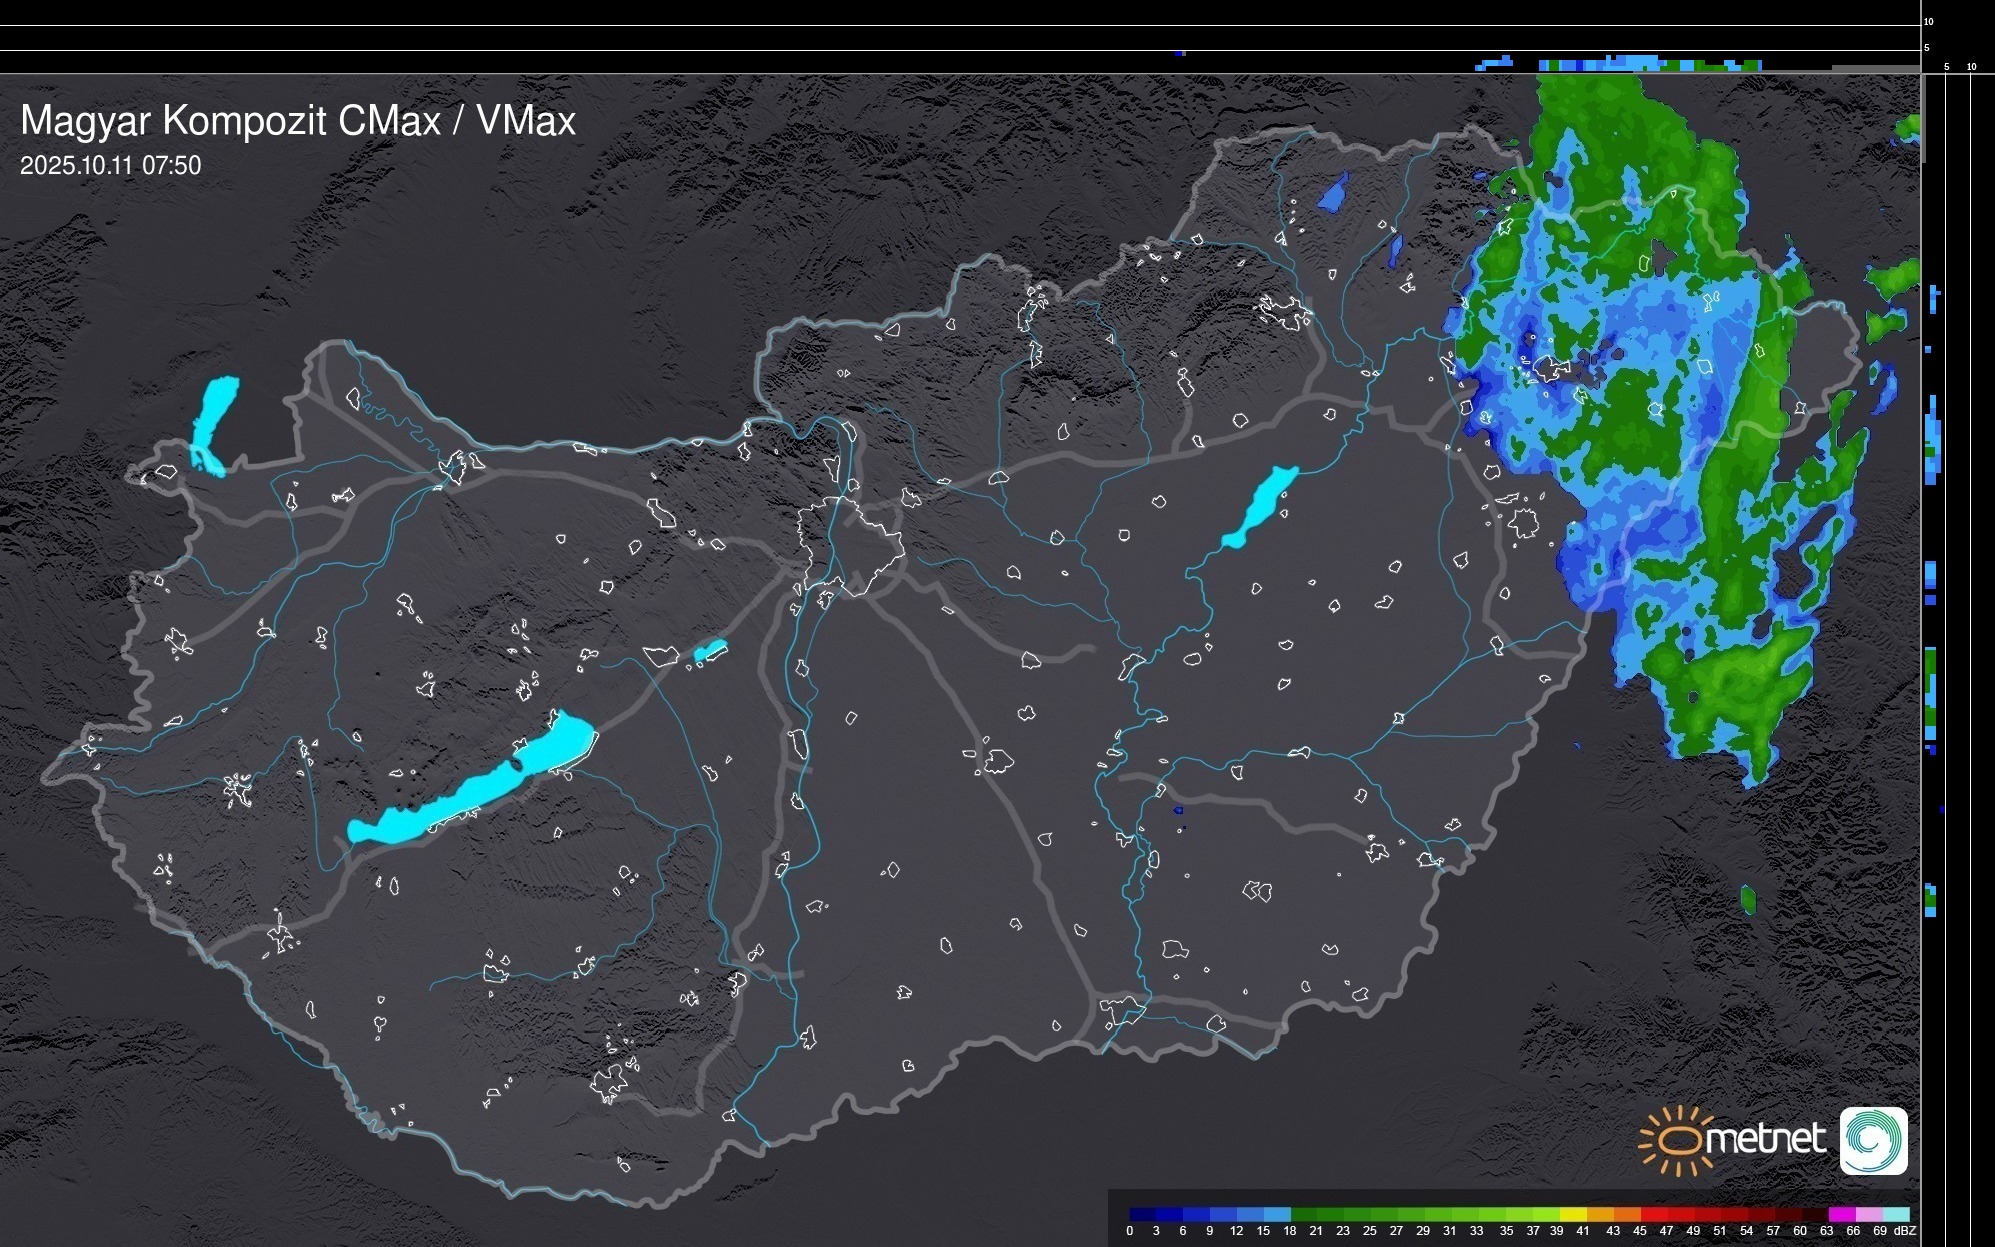Viewport: 1995px width, 1247px height.
Task: Click the dBZ unit label in legend
Action: [1905, 1231]
